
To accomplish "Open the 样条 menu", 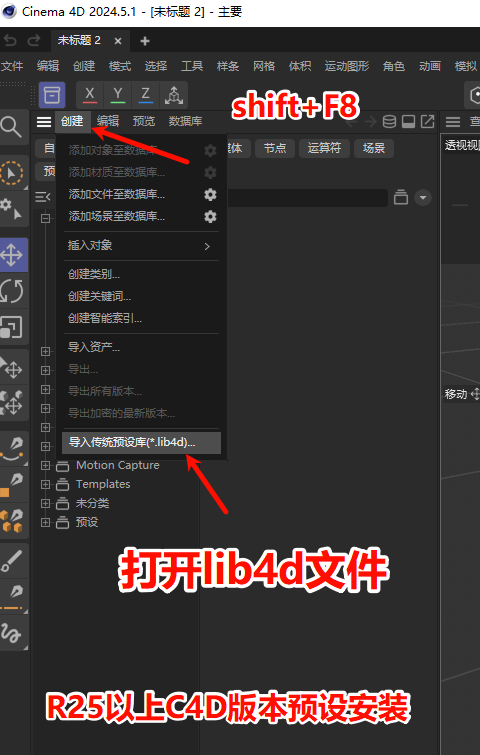I will click(x=228, y=66).
